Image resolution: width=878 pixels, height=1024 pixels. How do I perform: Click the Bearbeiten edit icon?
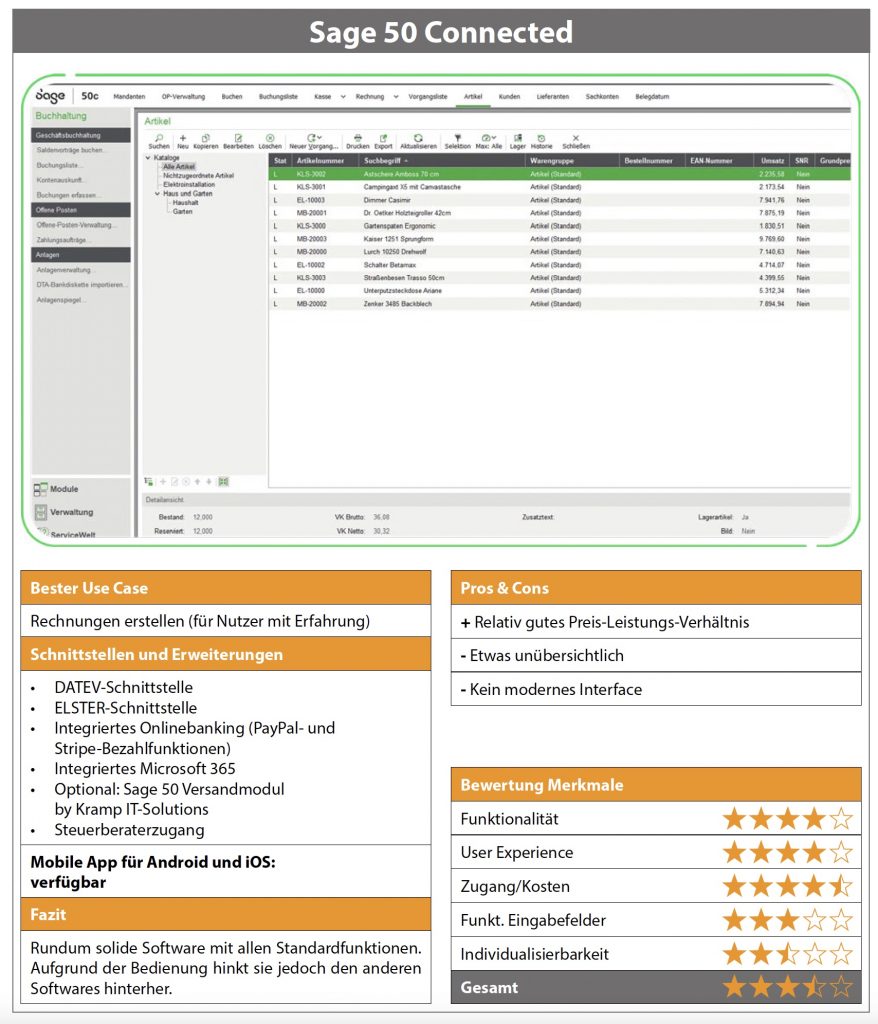point(238,138)
